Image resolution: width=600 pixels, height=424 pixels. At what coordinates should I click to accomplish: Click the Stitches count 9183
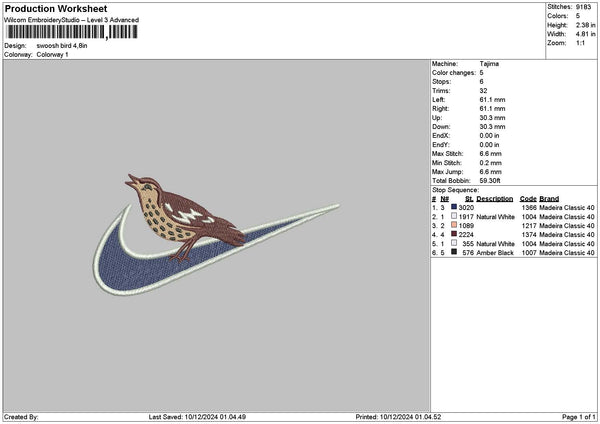(x=583, y=7)
